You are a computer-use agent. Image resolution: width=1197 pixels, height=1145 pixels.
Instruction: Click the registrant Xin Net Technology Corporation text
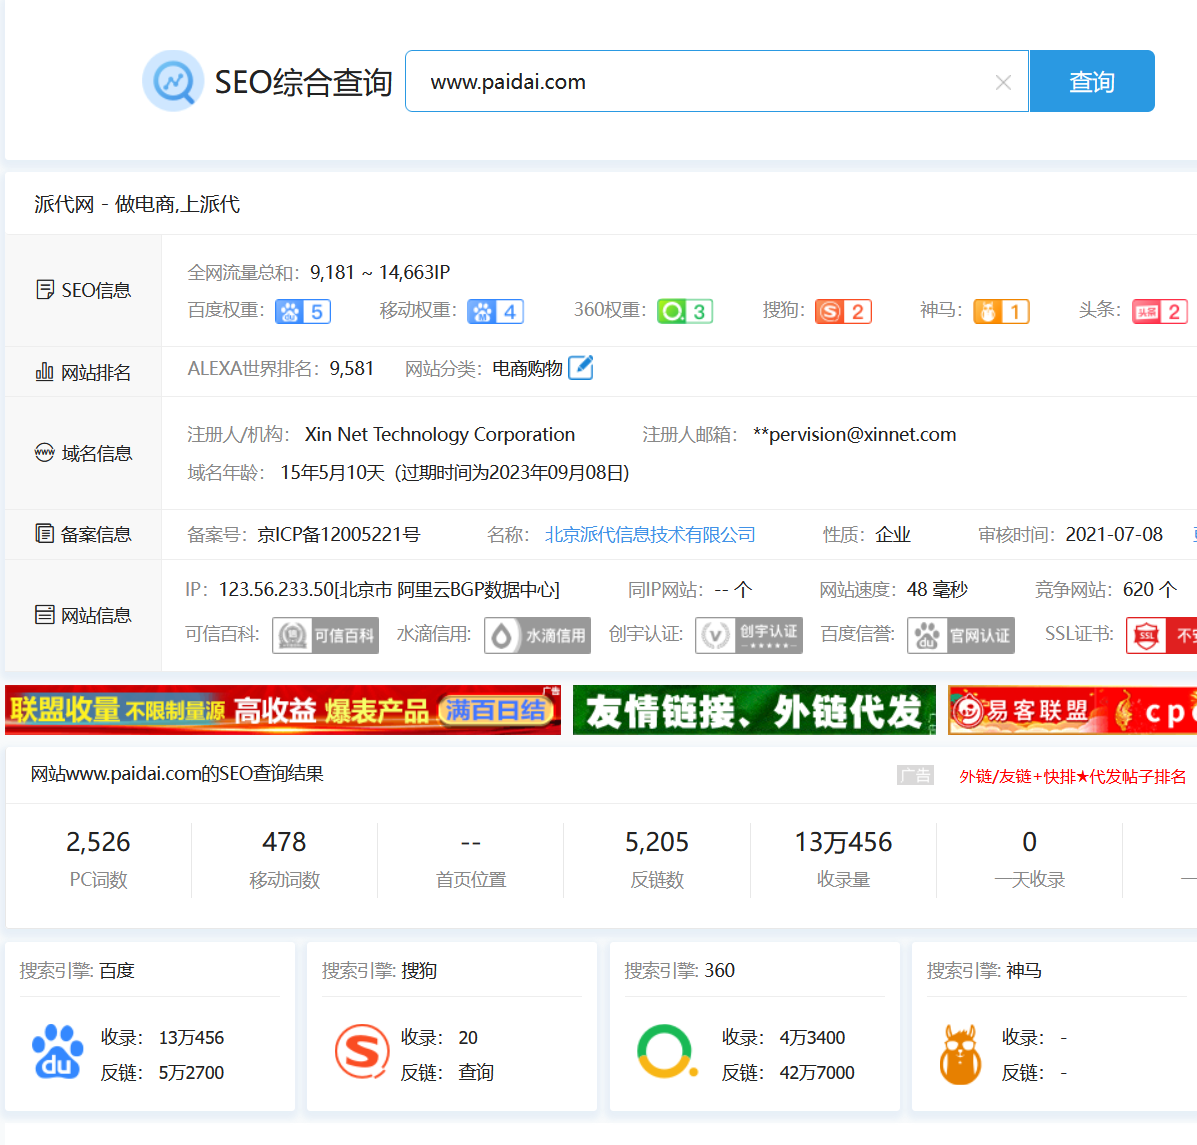click(440, 434)
